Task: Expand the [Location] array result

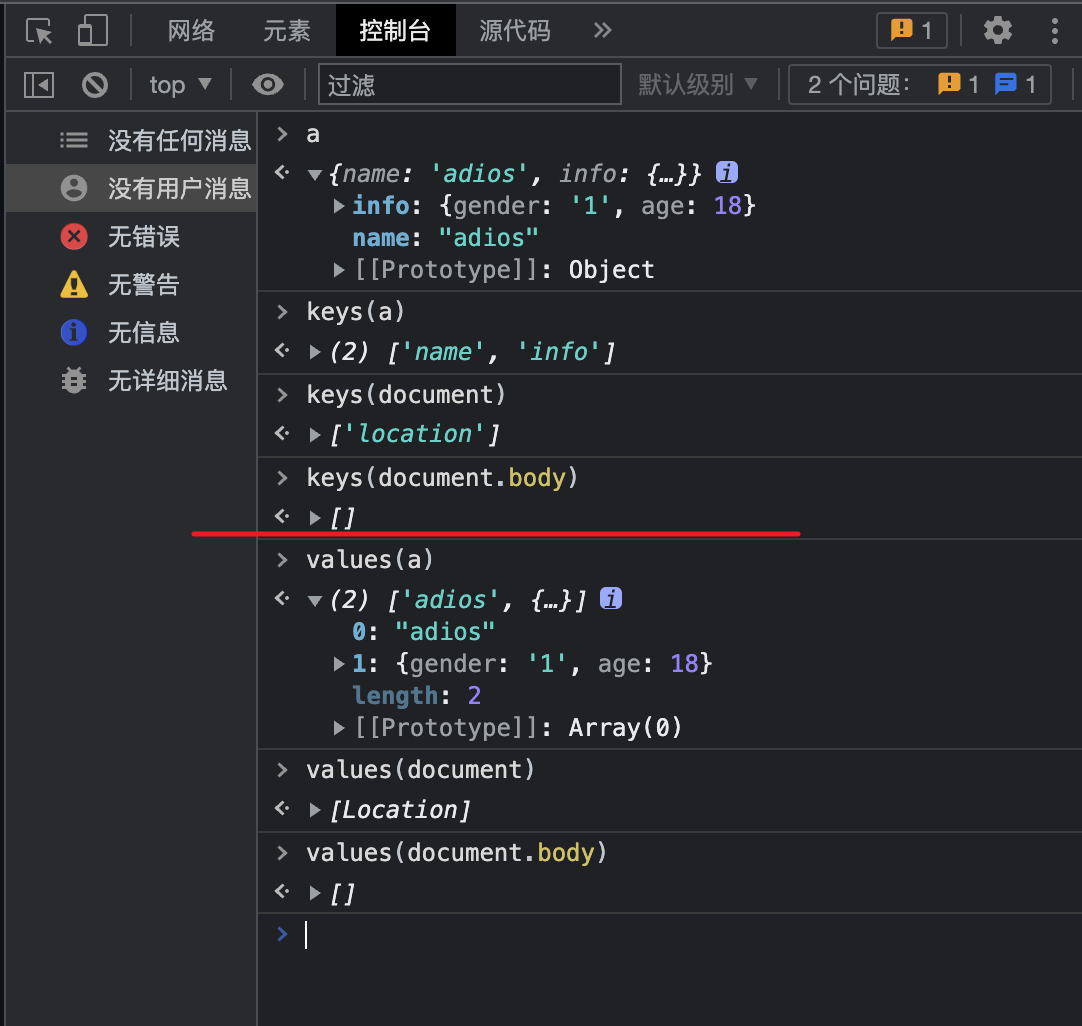Action: [315, 810]
